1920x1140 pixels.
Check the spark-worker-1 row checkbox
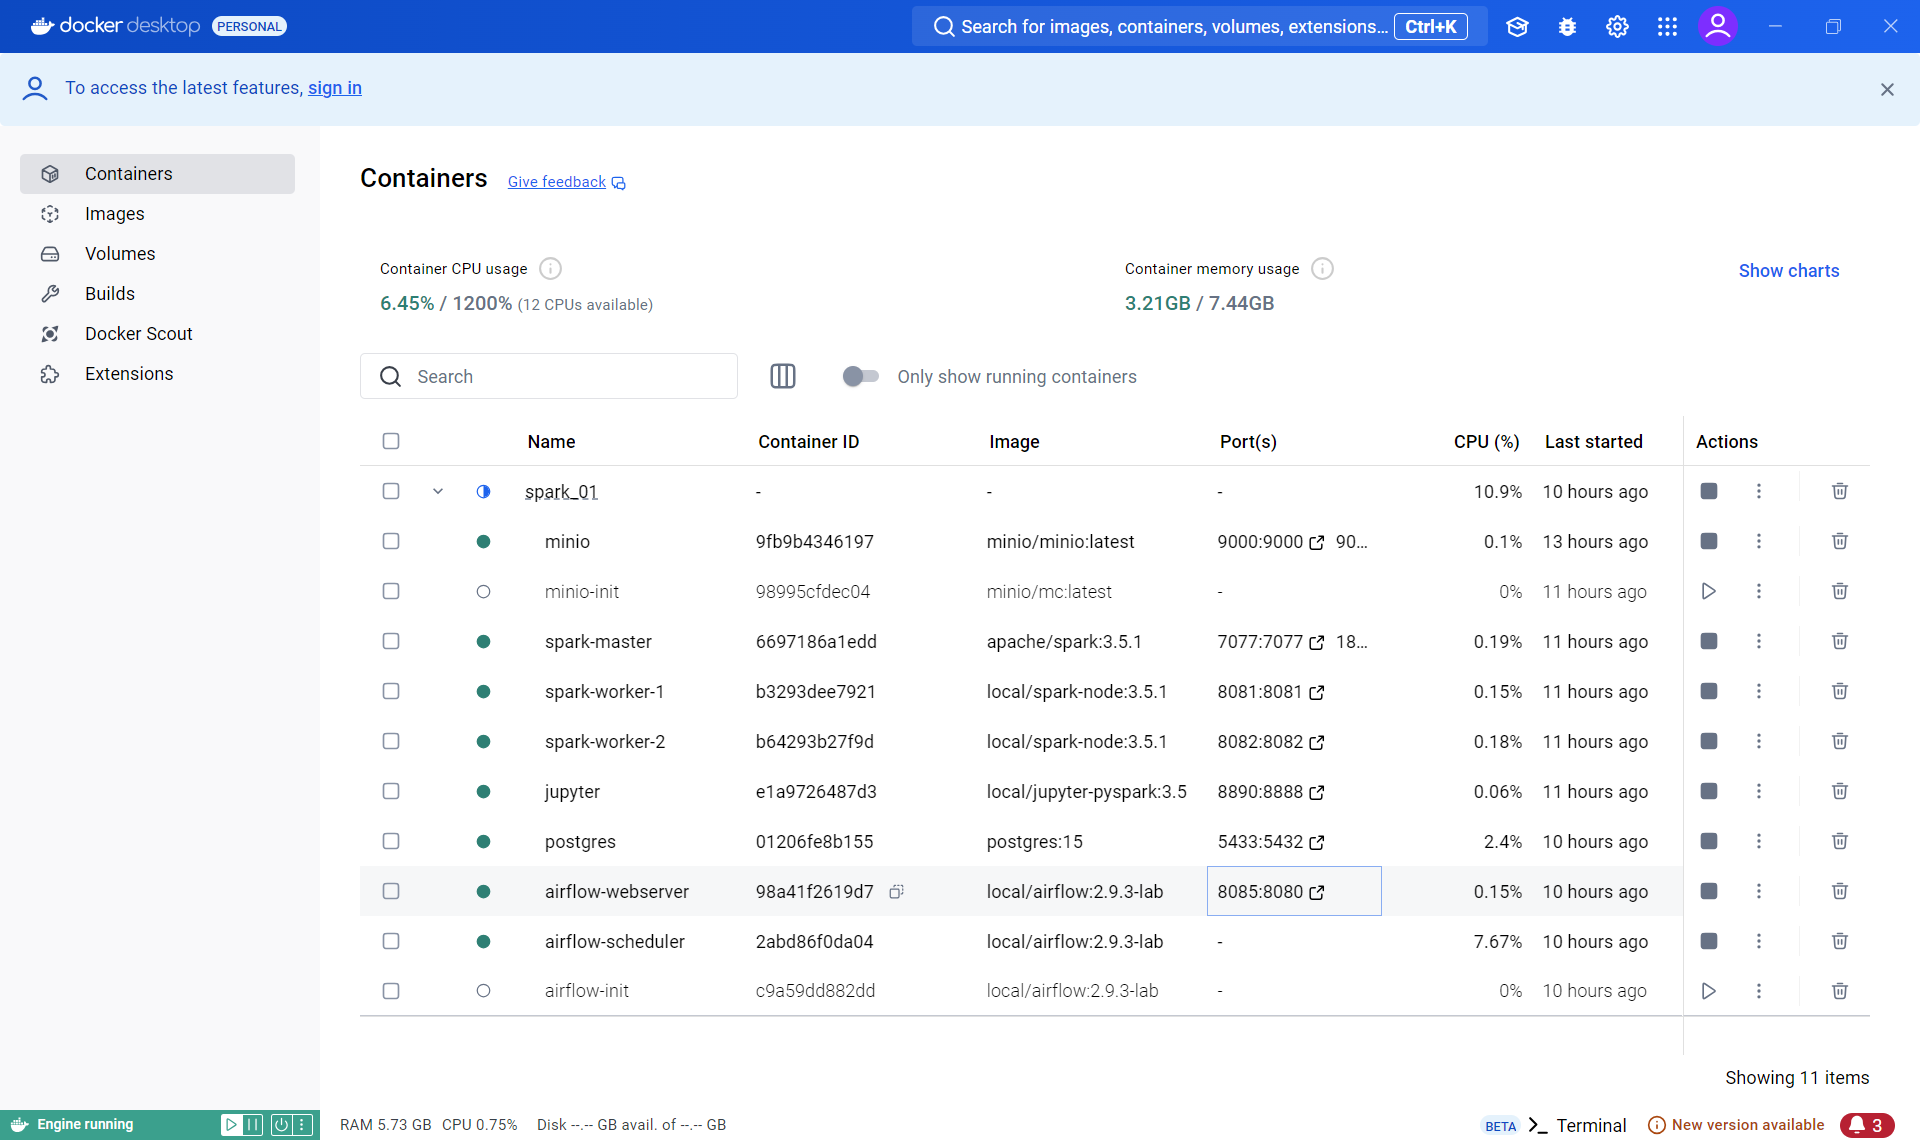tap(391, 691)
